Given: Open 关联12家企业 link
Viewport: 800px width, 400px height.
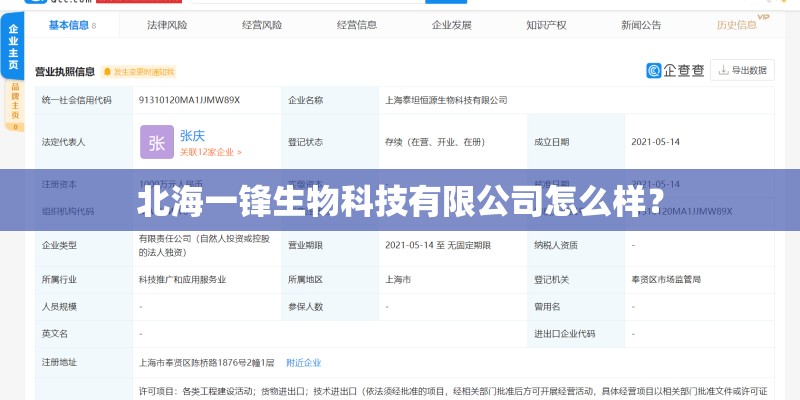Looking at the screenshot, I should (x=211, y=152).
